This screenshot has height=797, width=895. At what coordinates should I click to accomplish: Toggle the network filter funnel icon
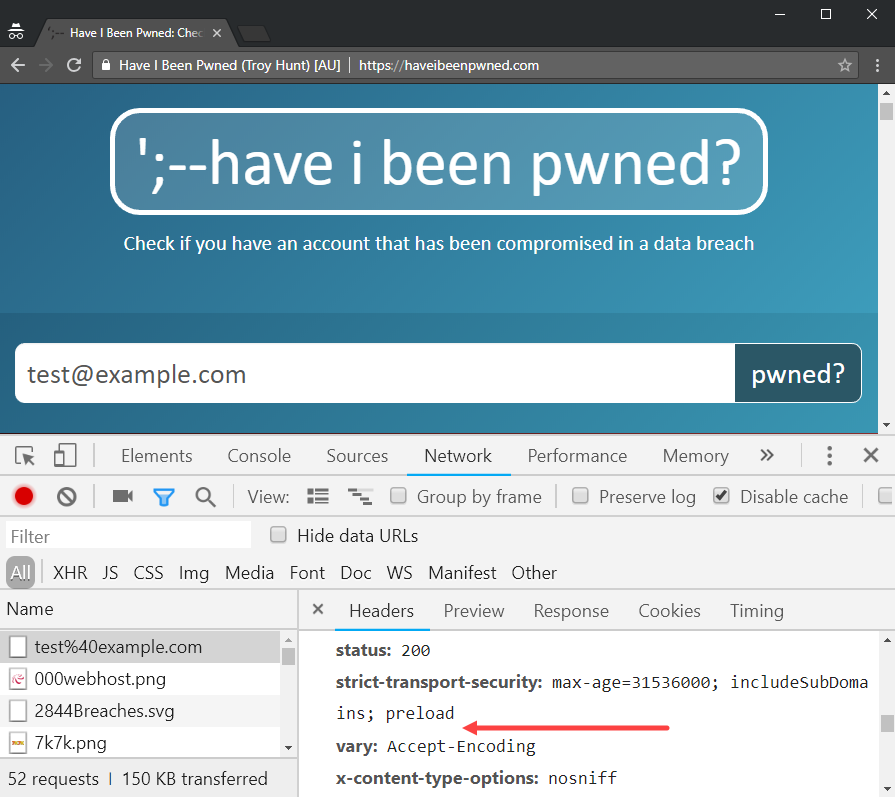pos(164,497)
